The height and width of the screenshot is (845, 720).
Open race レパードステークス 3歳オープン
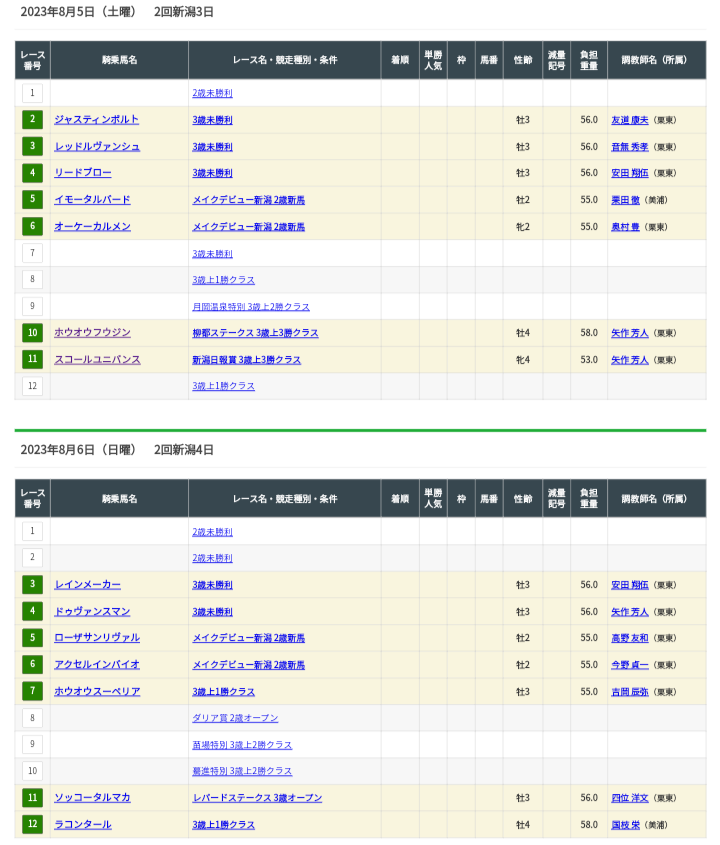point(257,798)
